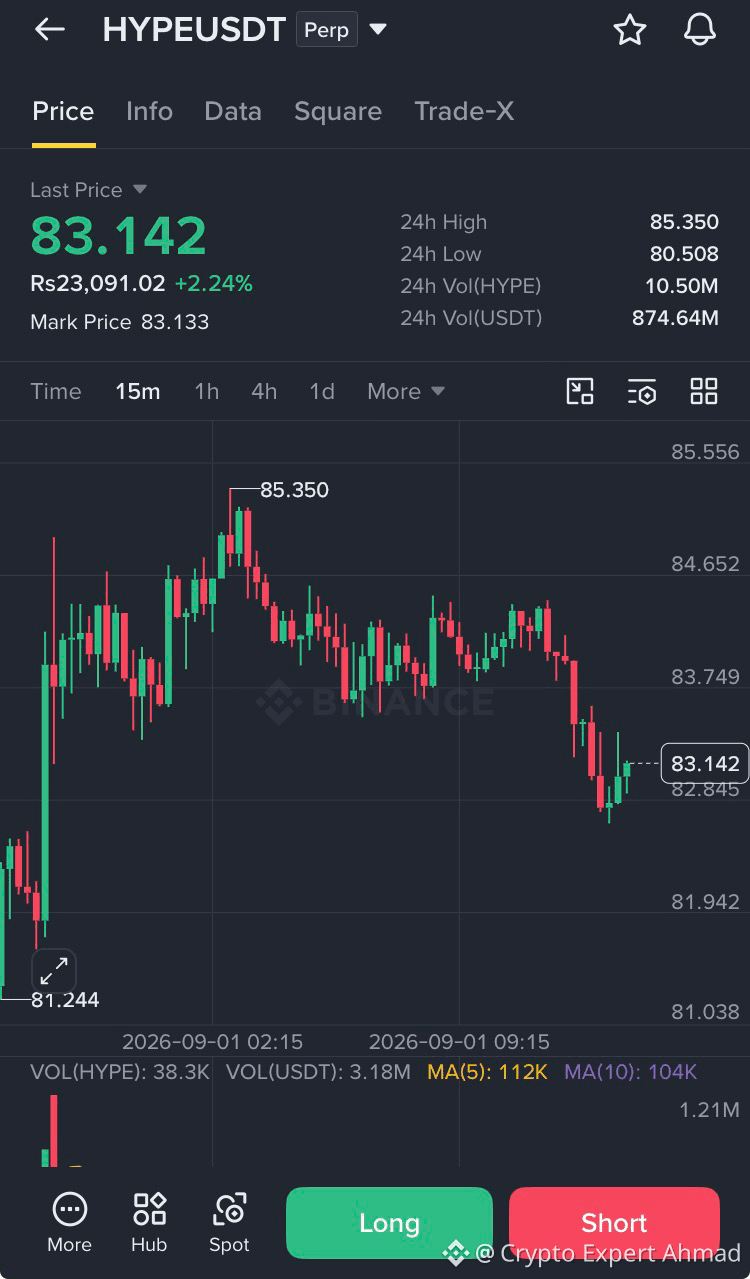Open the More menu icon
This screenshot has width=750, height=1279.
point(69,1222)
